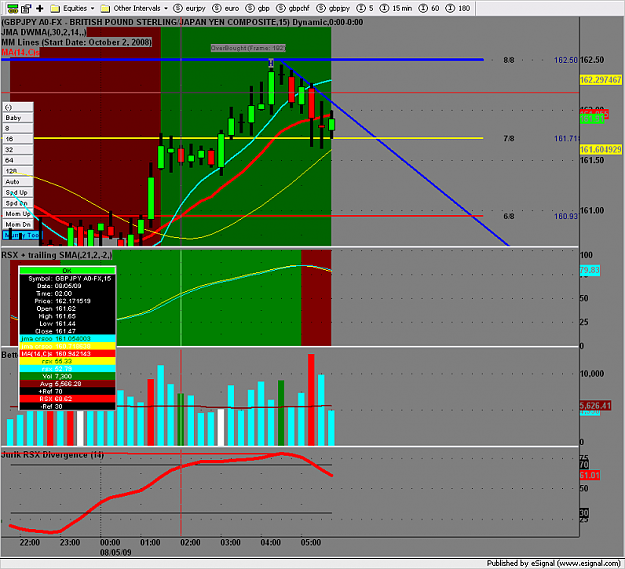Click the OverBought (Frame: 192) label
This screenshot has height=569, width=625.
[248, 48]
